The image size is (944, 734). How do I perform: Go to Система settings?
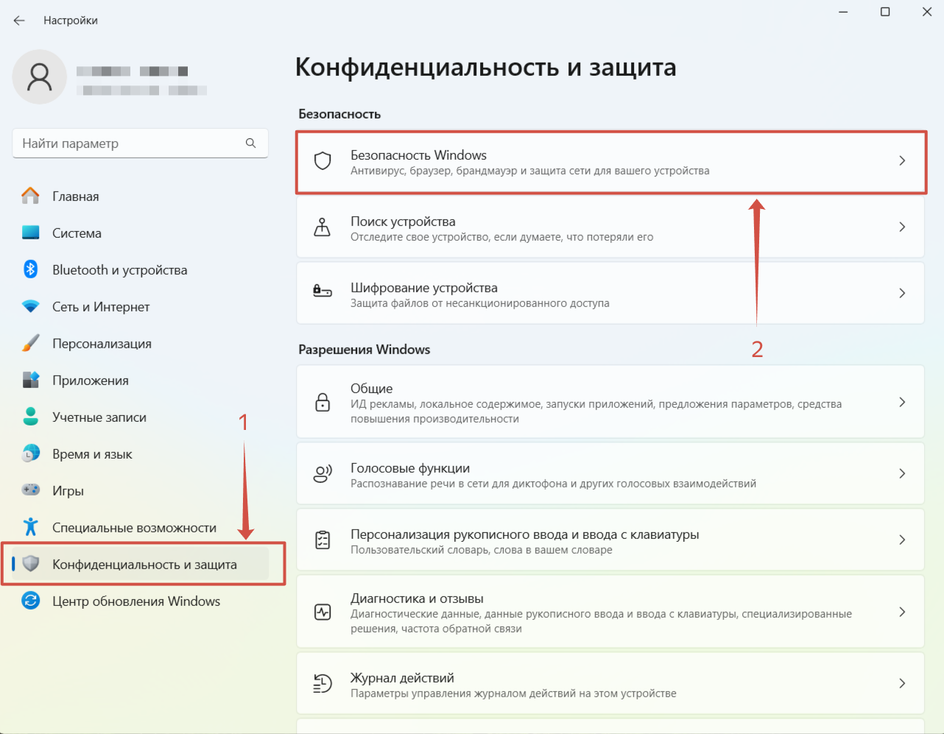pos(140,233)
